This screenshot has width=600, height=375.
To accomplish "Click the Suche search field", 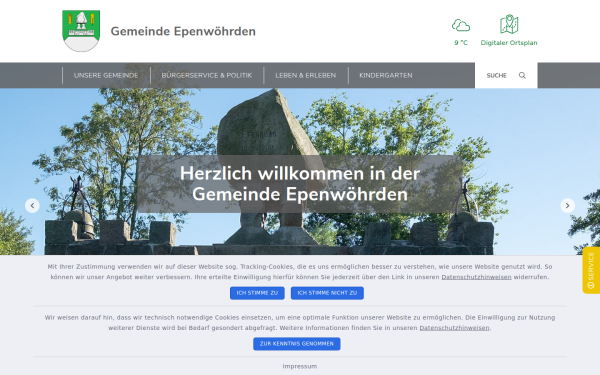I will click(x=506, y=75).
